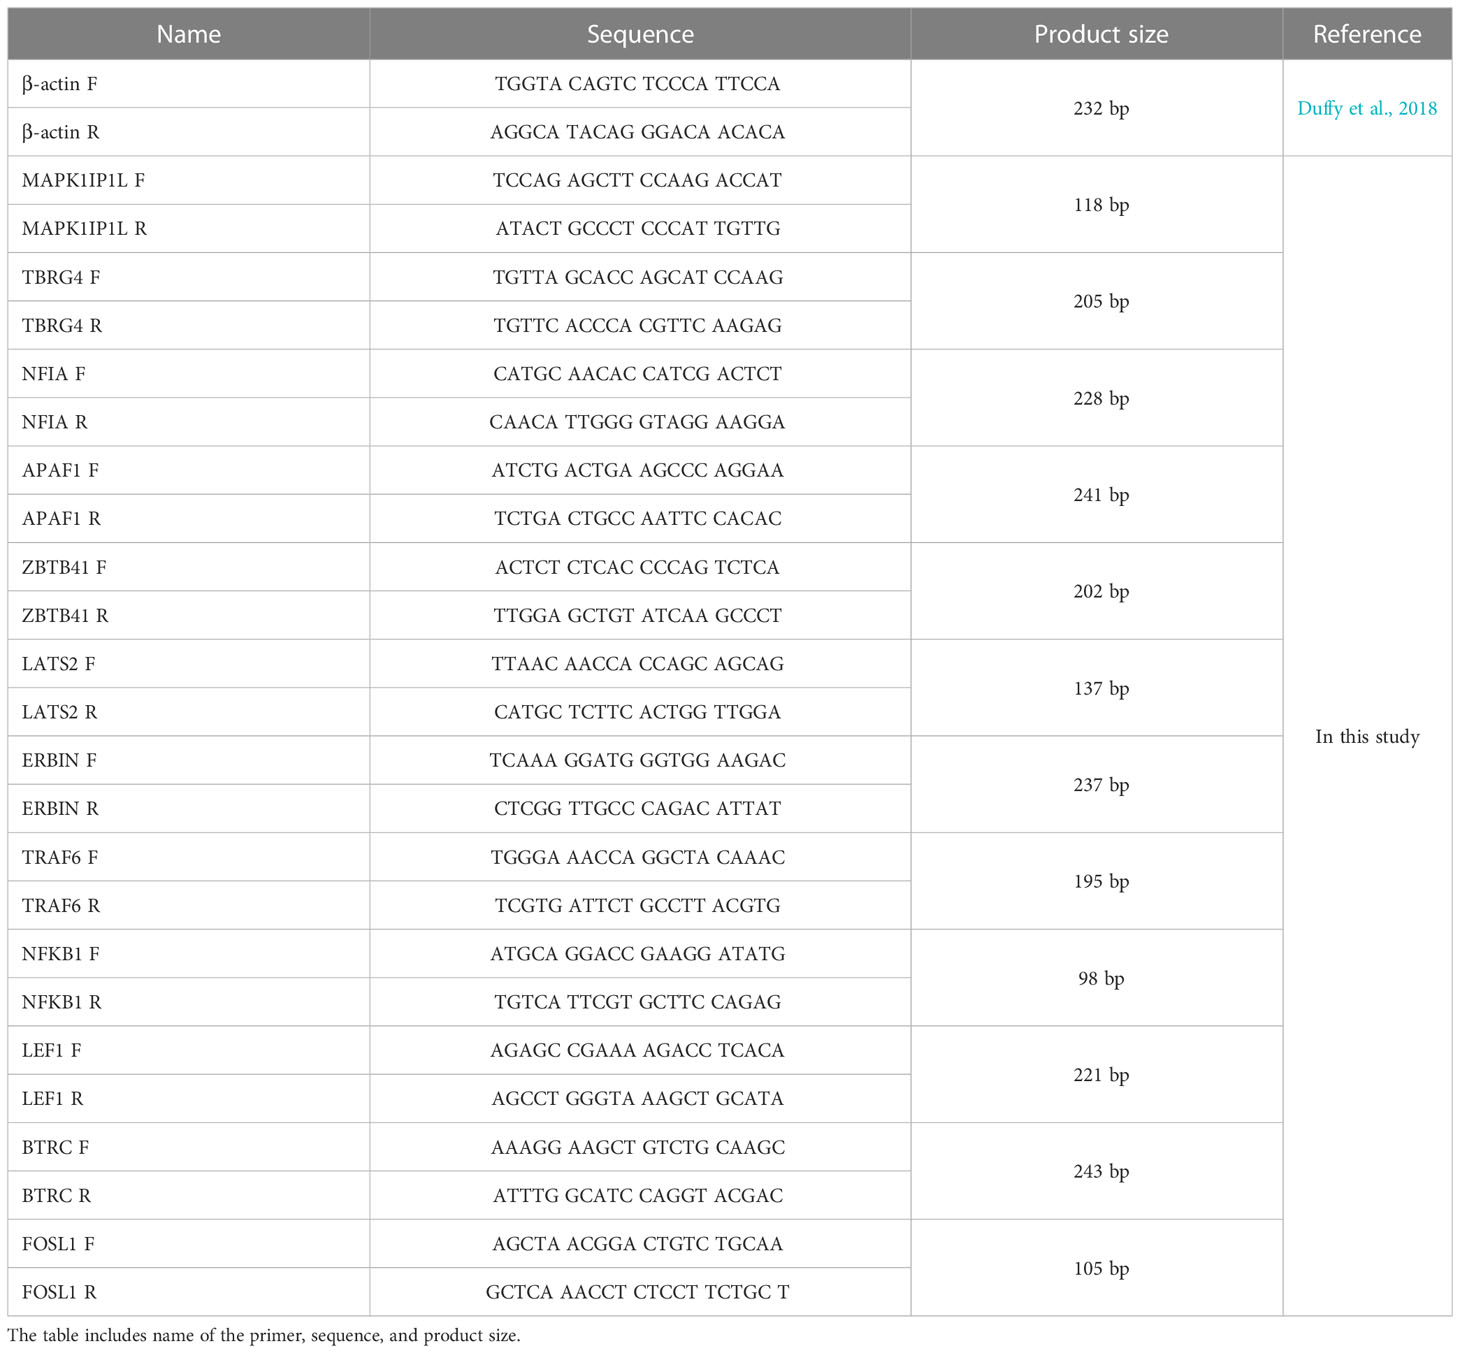Select sequence TCCAG AGCTT CCAAG ACCAT
This screenshot has height=1353, width=1460.
click(638, 180)
